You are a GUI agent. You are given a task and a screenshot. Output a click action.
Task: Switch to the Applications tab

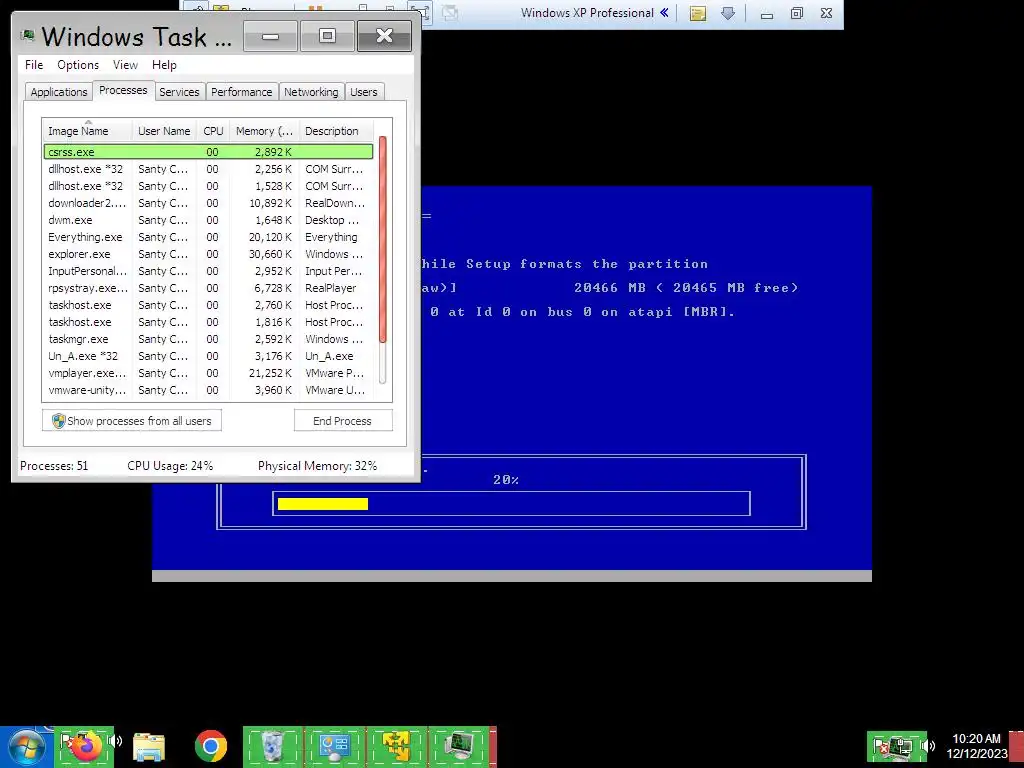(59, 91)
